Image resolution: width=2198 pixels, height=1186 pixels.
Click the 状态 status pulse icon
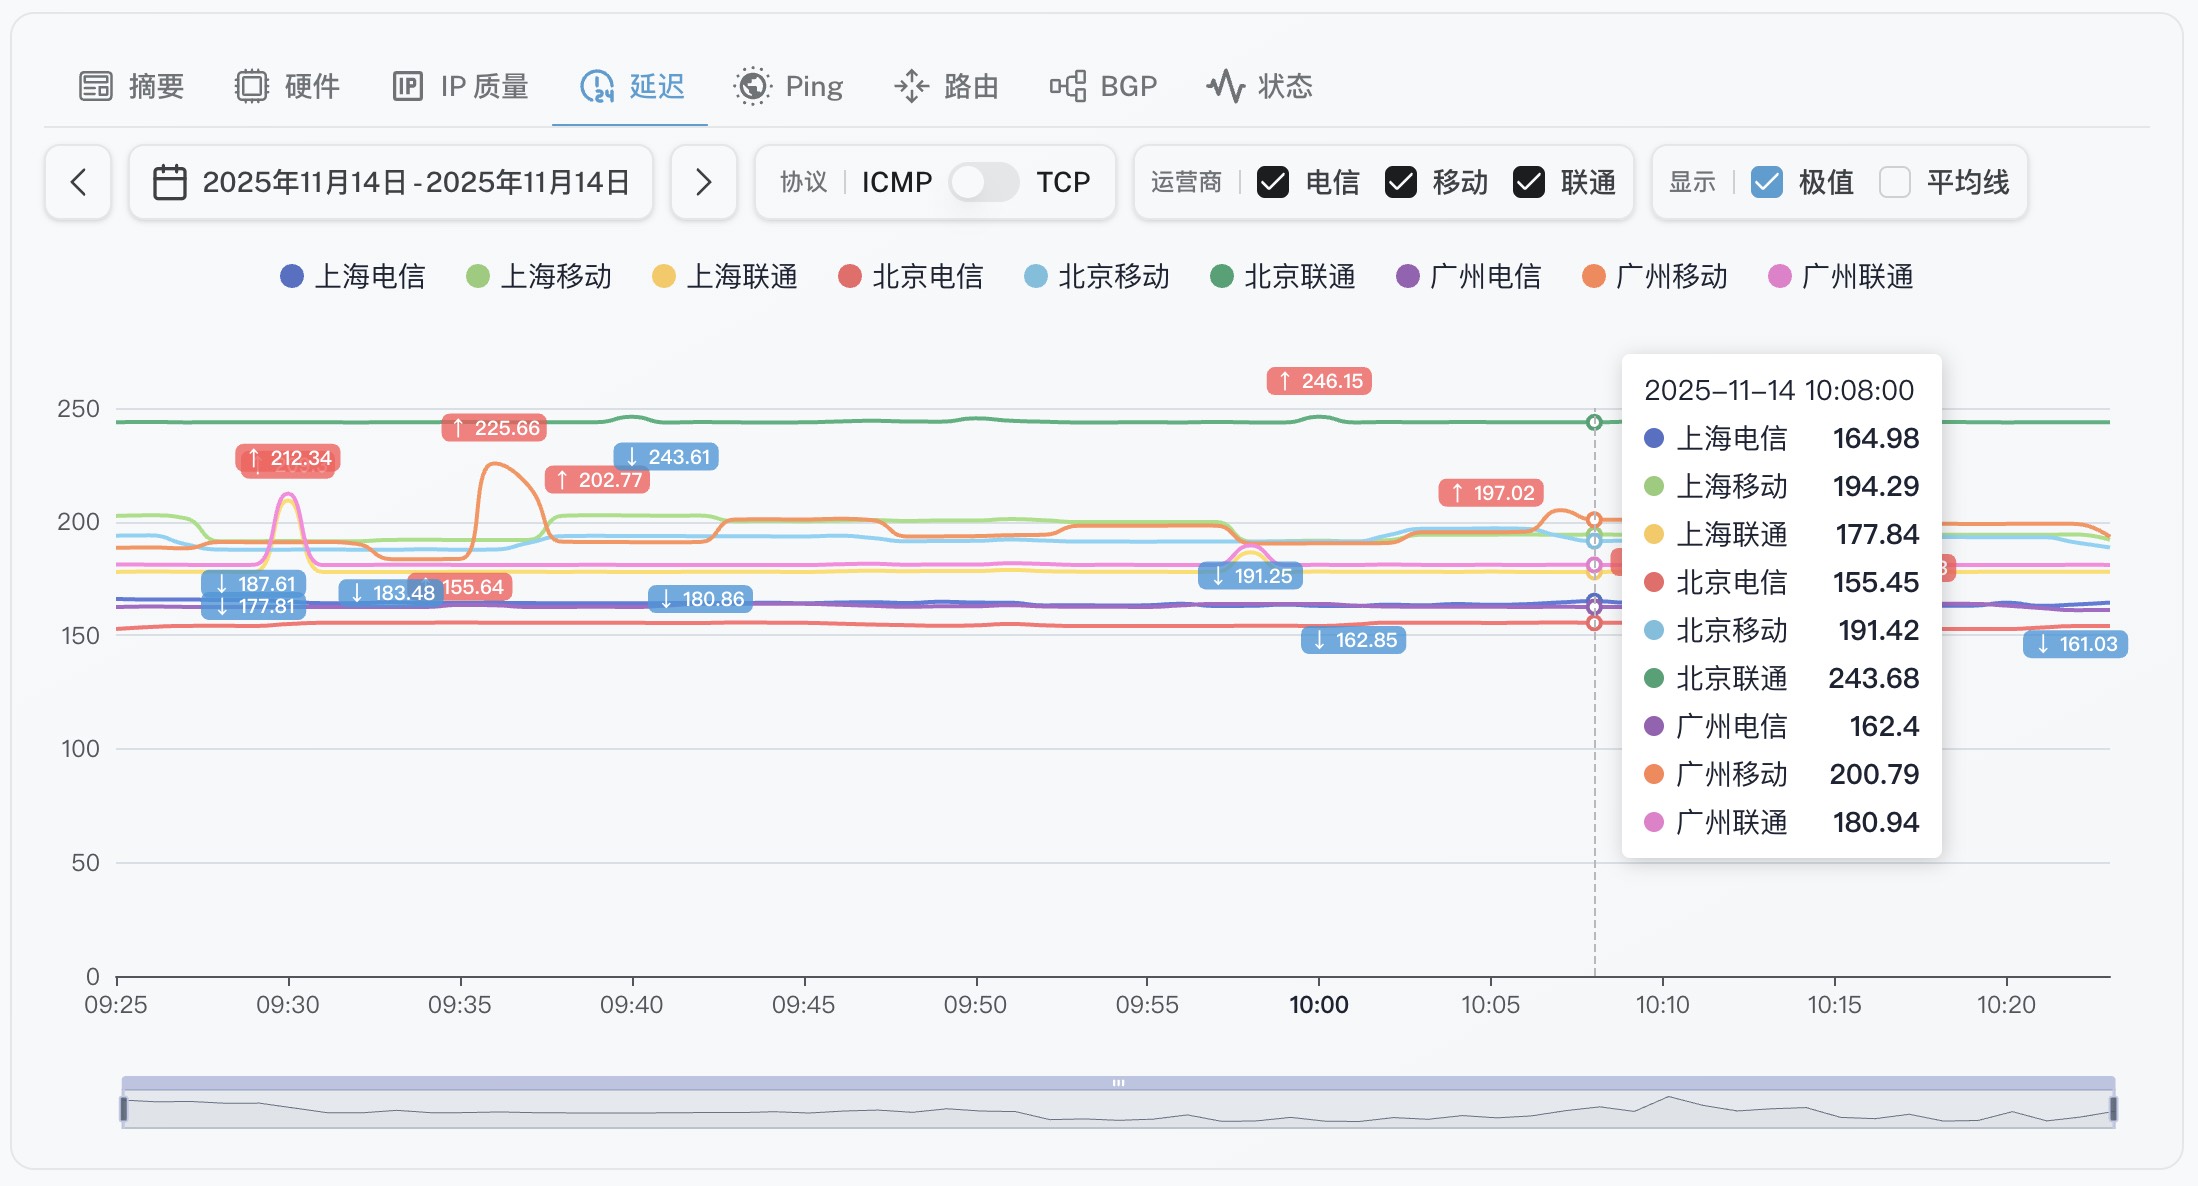(1225, 86)
